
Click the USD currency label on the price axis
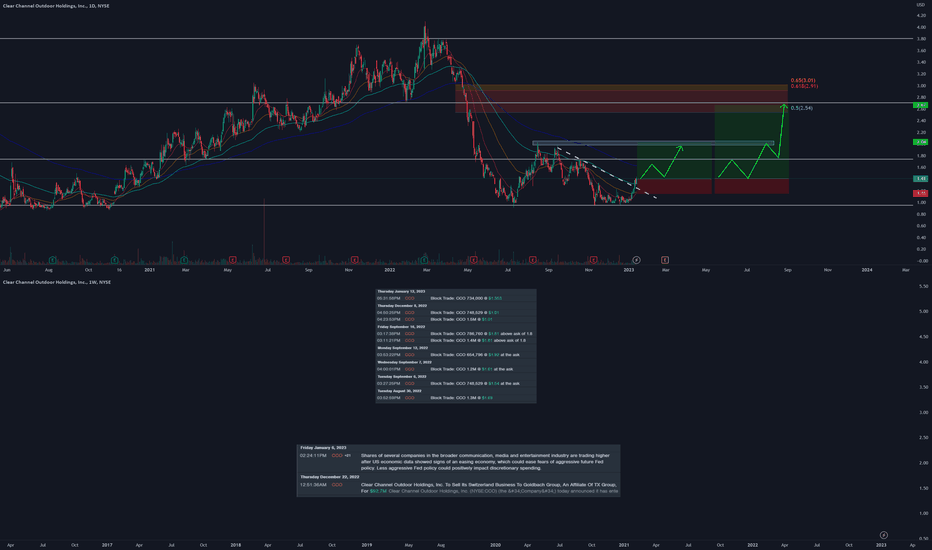921,5
